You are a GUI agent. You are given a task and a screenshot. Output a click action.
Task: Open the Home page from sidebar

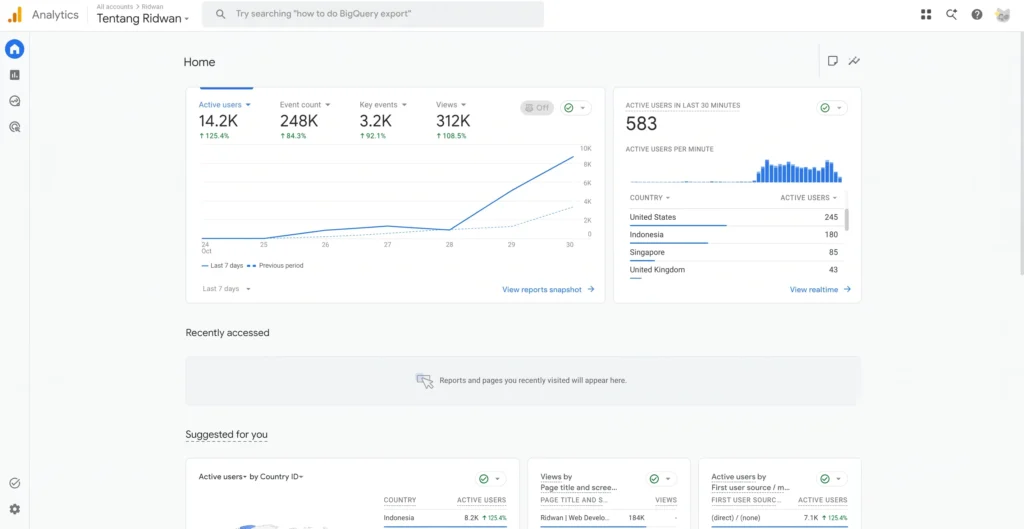[x=14, y=49]
